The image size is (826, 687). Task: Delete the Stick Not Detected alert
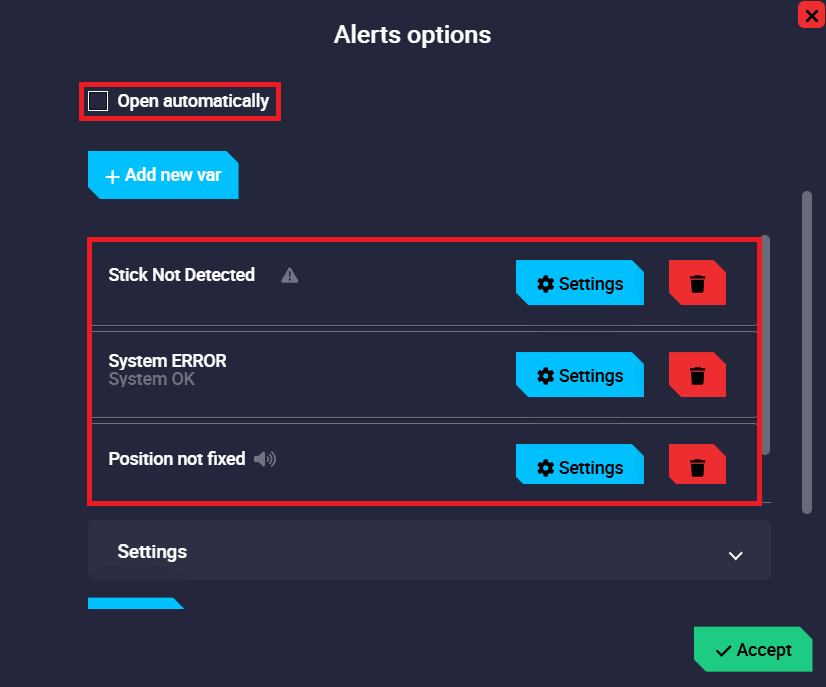[x=697, y=283]
